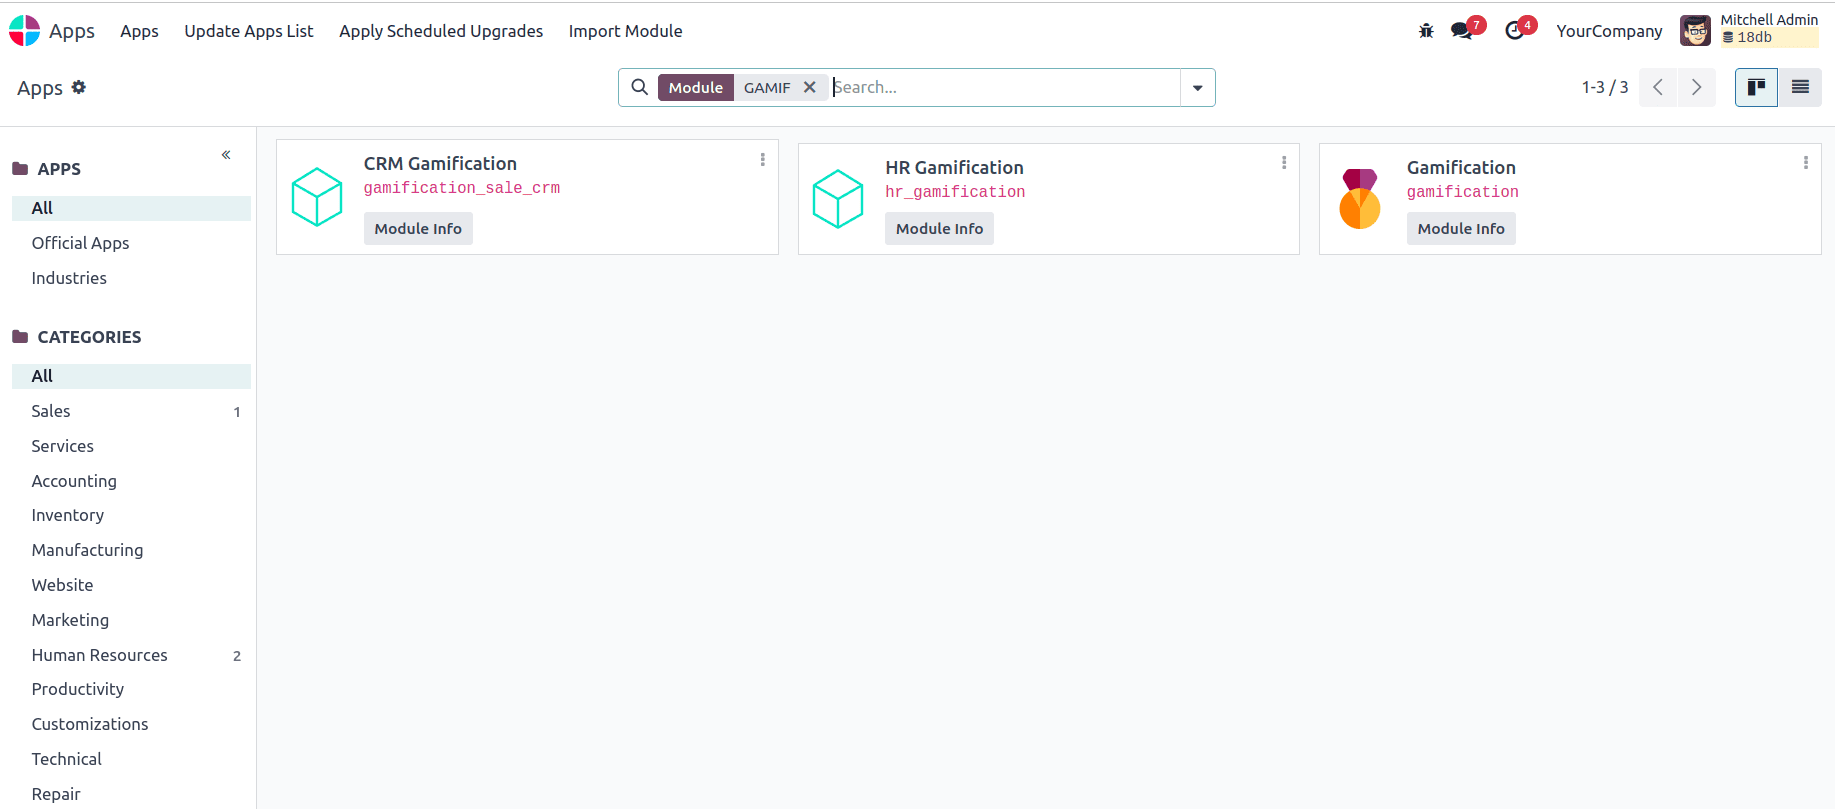Open Apply Scheduled Upgrades menu
The height and width of the screenshot is (809, 1835).
(x=441, y=31)
